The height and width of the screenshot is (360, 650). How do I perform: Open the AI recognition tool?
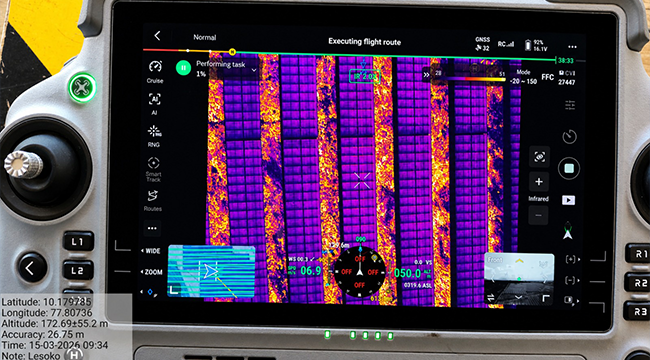pos(154,99)
